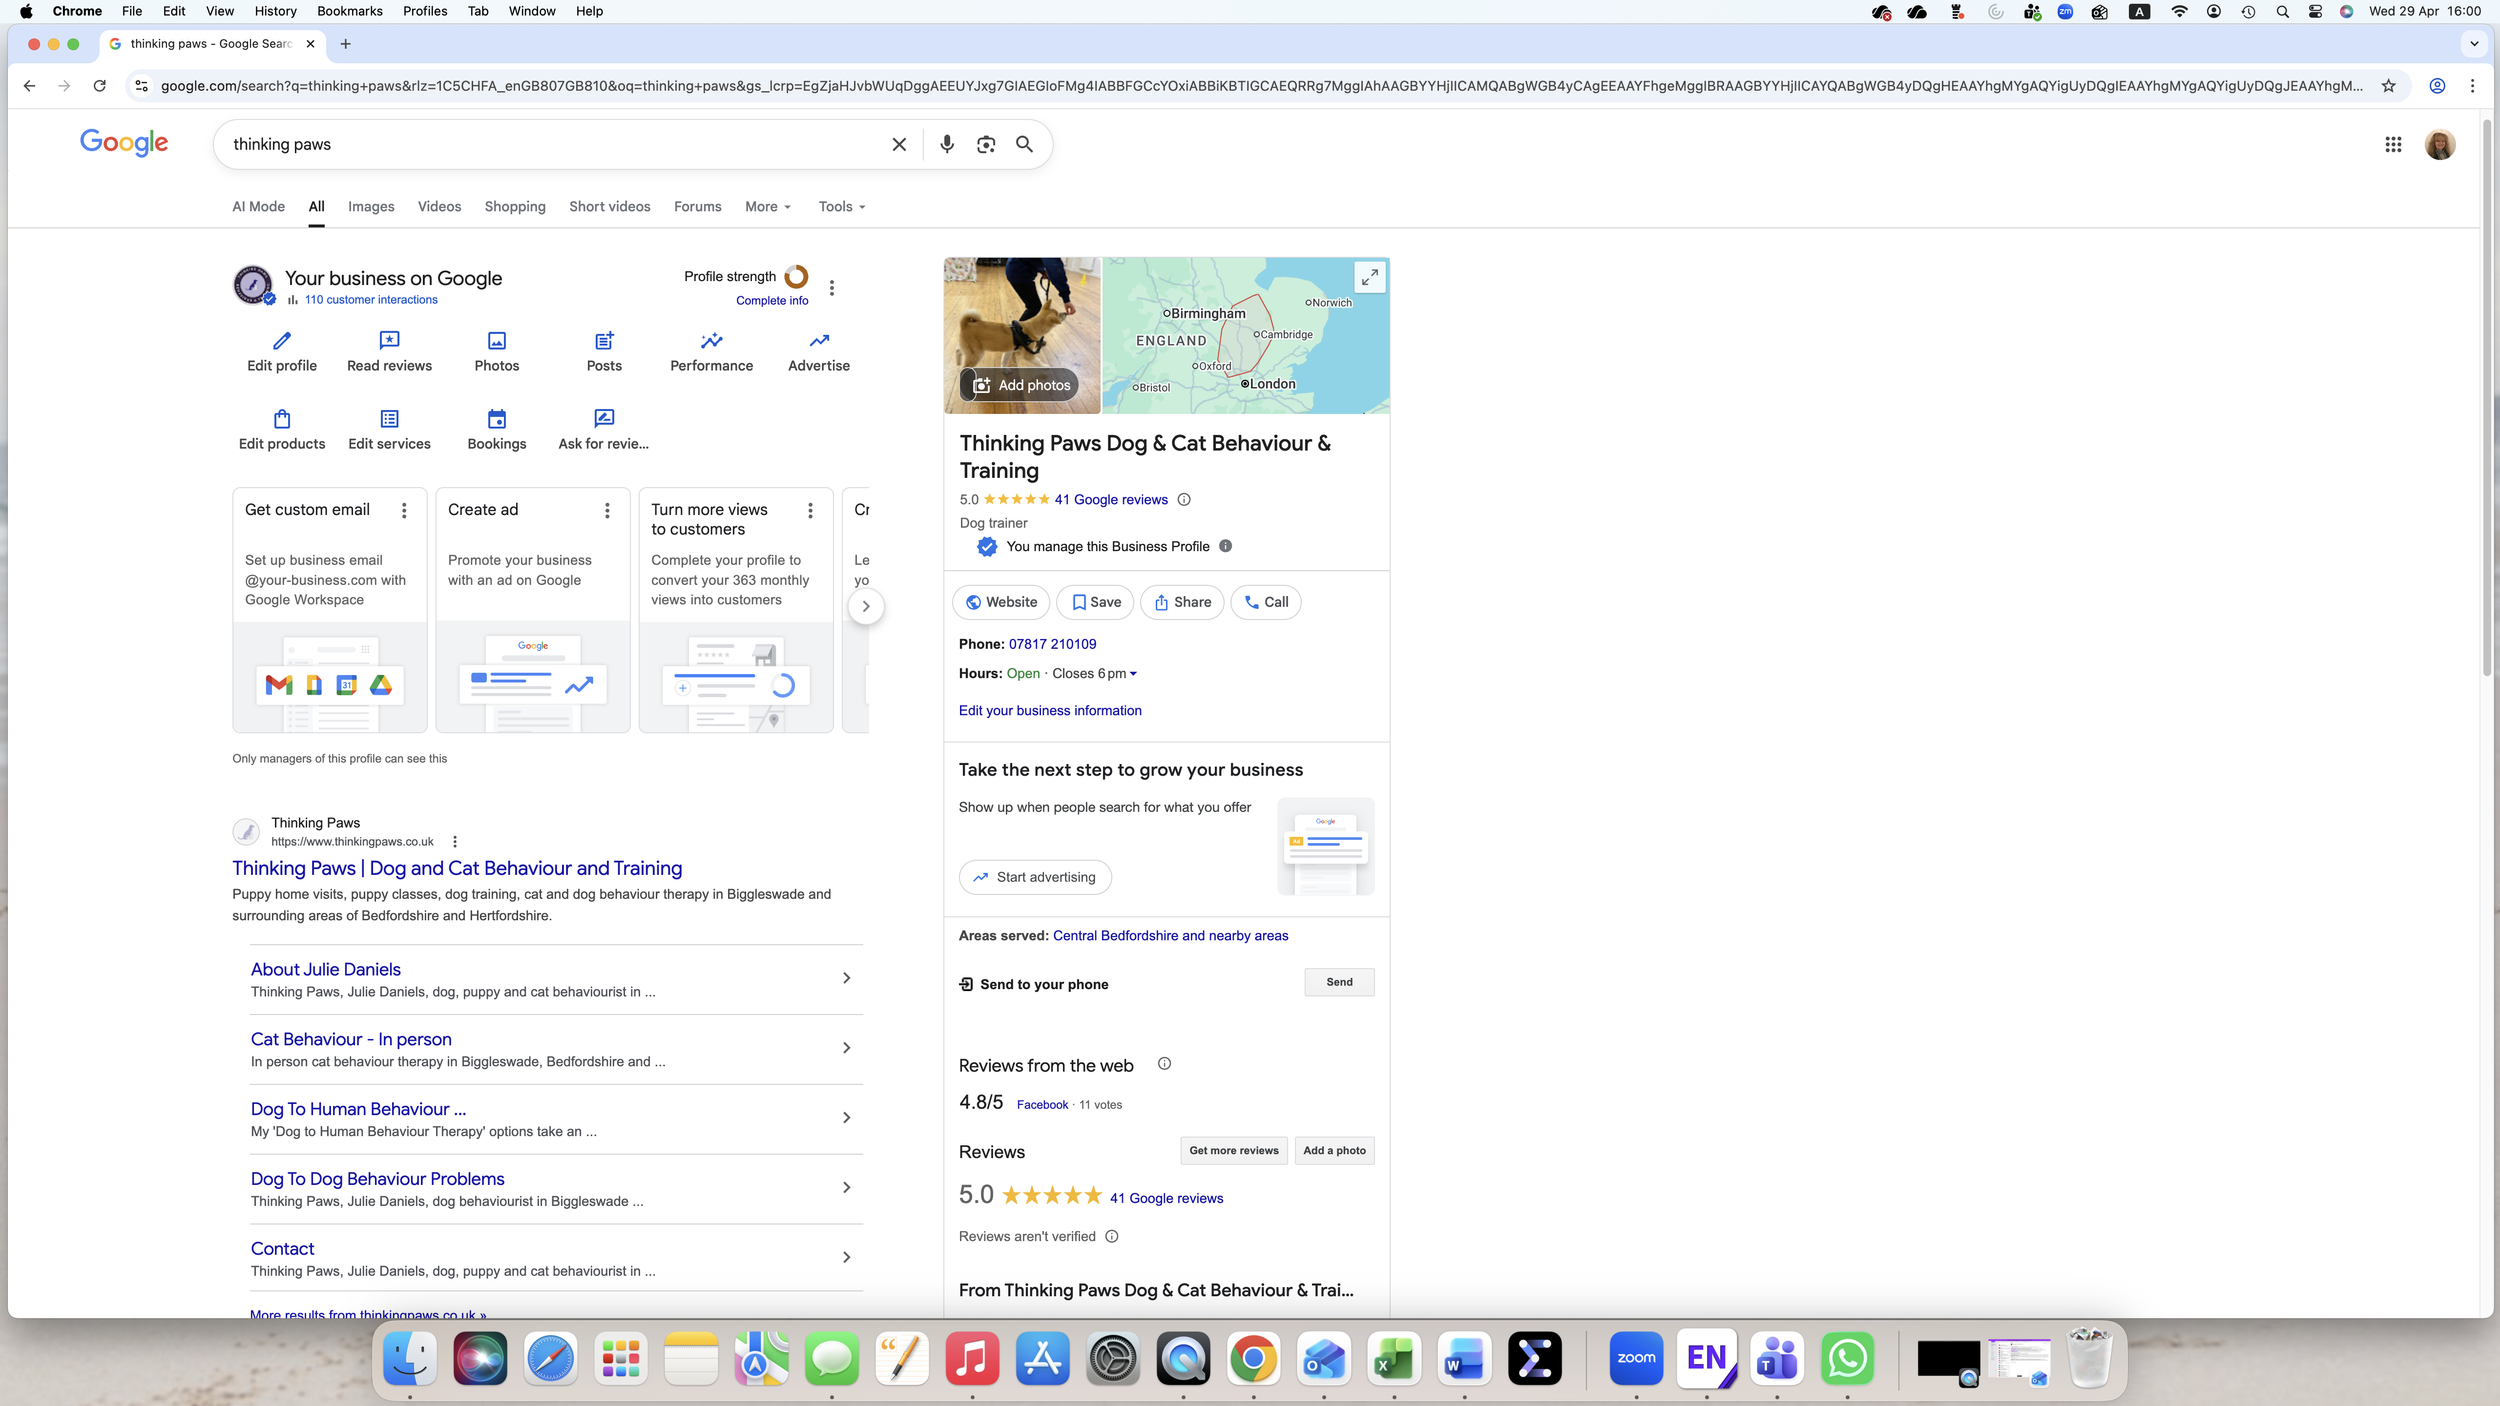Open the Tools dropdown
This screenshot has width=2500, height=1406.
coord(841,207)
